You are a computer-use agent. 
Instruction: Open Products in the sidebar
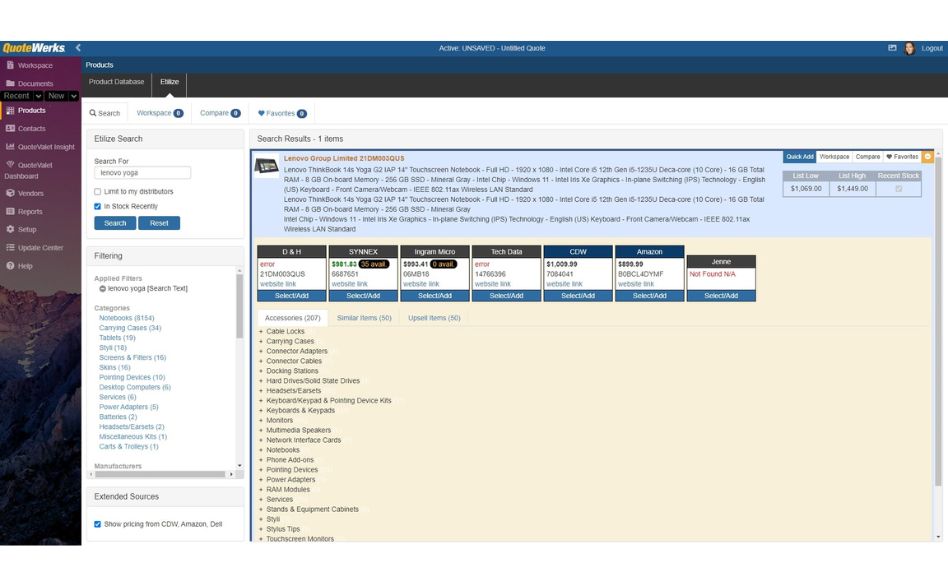pos(31,111)
